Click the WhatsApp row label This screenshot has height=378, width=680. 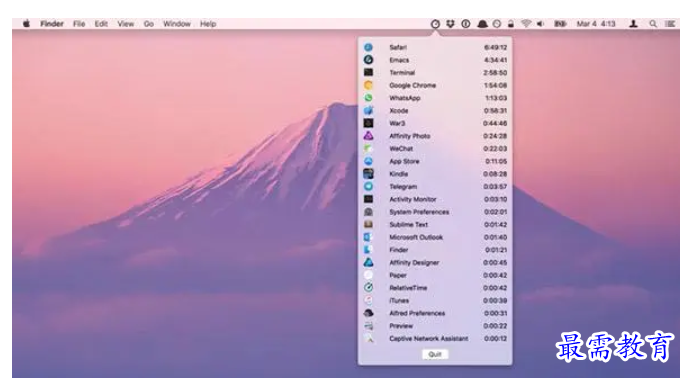point(405,98)
